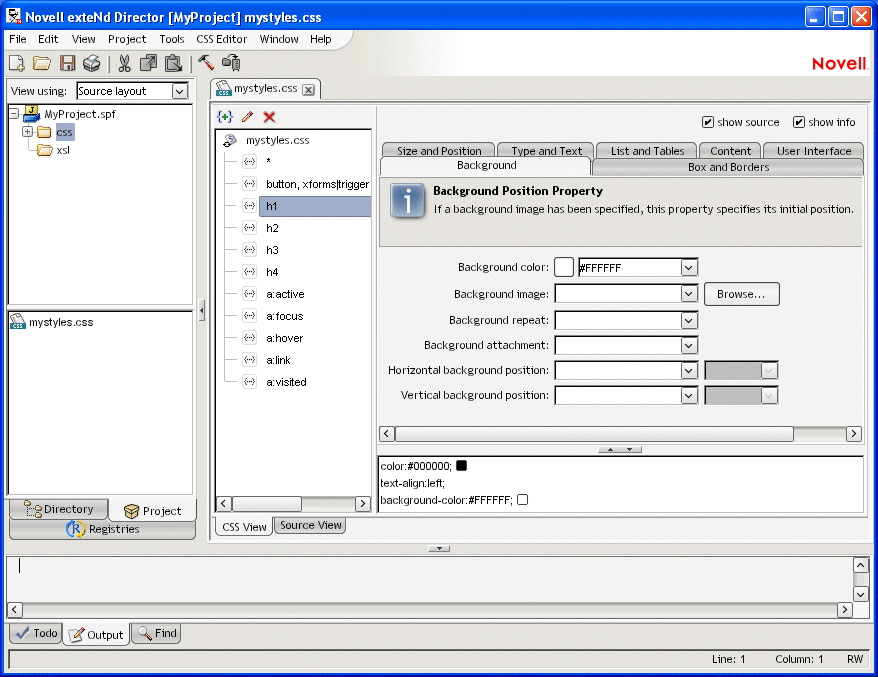Viewport: 878px width, 677px height.
Task: Click the Save floppy disk icon
Action: click(67, 63)
